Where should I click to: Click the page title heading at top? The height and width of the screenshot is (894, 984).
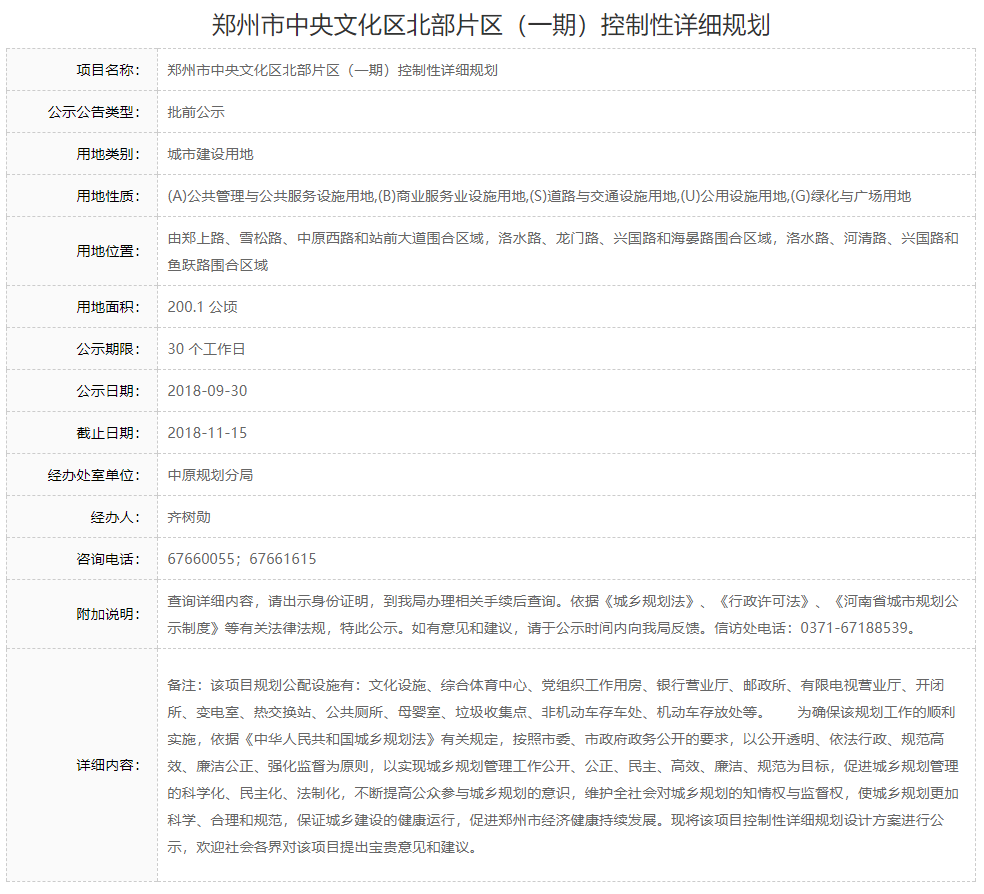pyautogui.click(x=491, y=25)
